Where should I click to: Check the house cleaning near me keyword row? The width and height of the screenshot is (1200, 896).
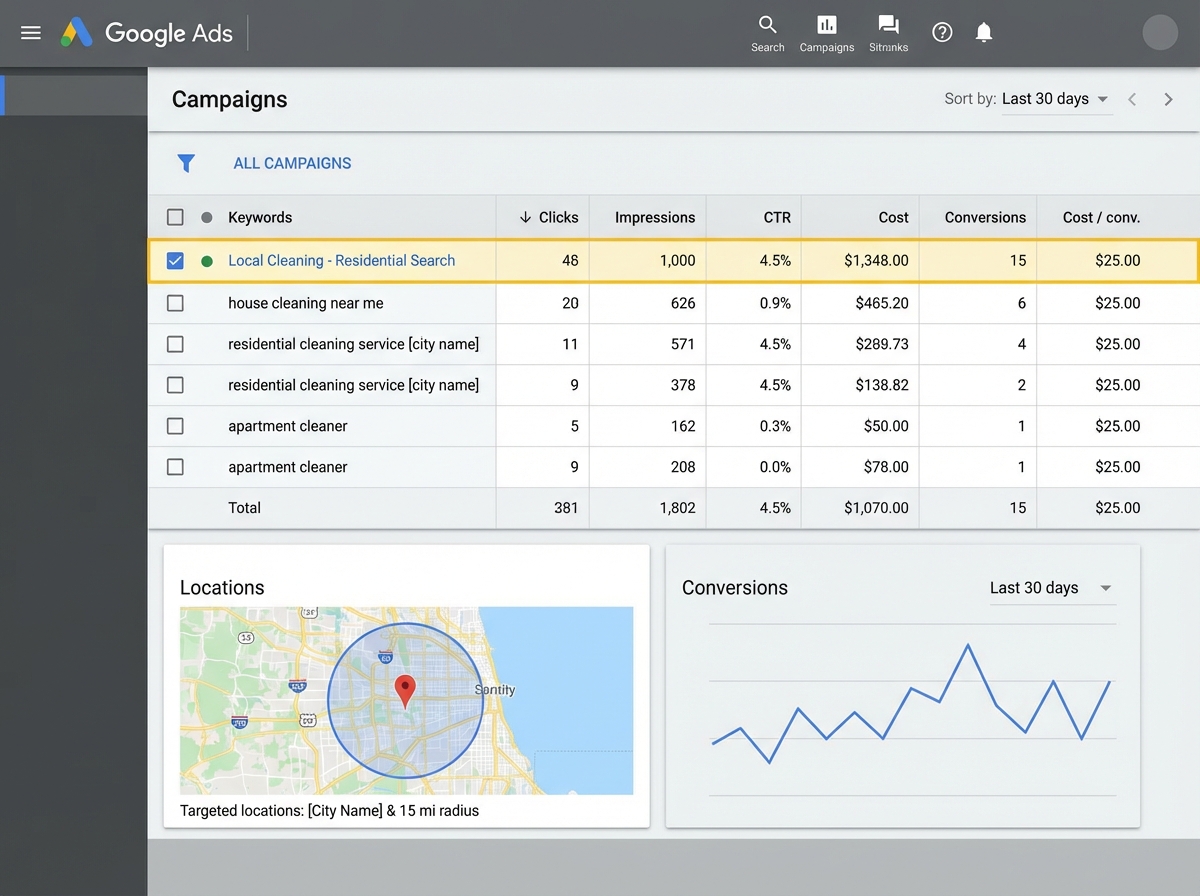175,302
